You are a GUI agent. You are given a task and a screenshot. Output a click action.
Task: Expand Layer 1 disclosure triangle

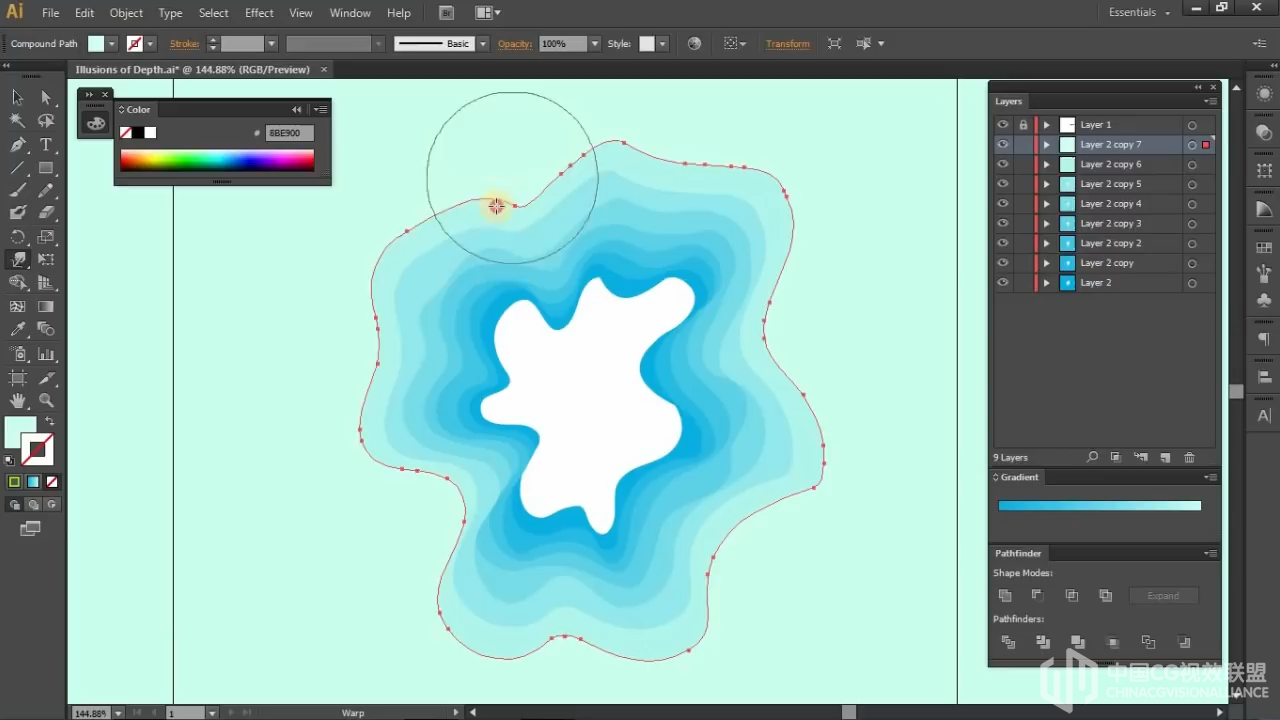[x=1047, y=125]
